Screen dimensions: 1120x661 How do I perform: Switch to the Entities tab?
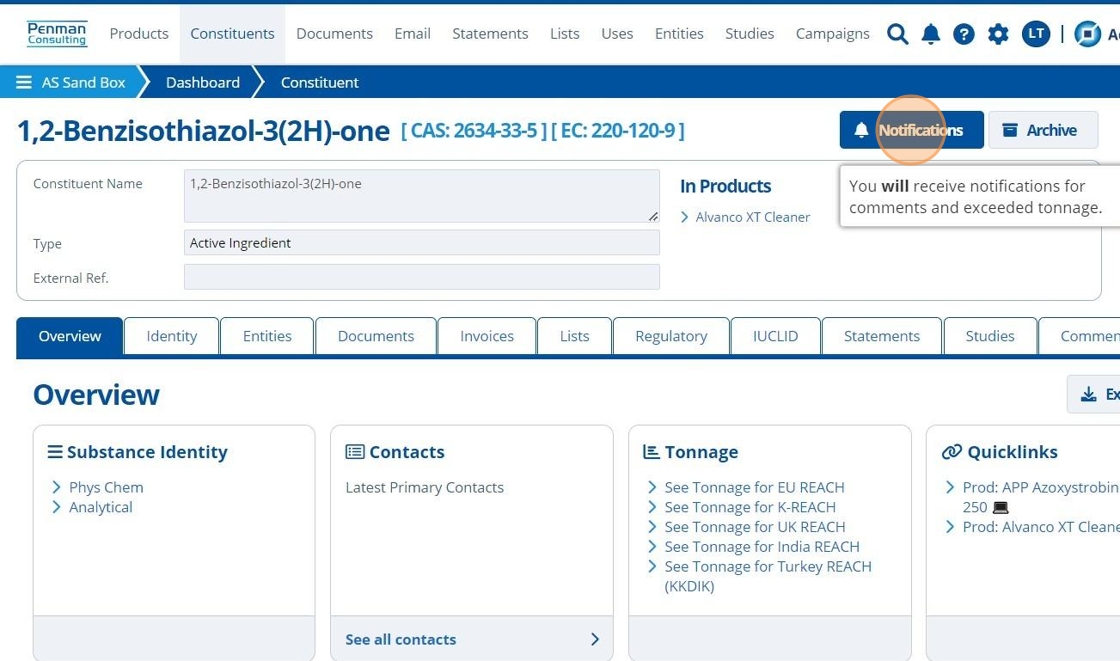267,336
